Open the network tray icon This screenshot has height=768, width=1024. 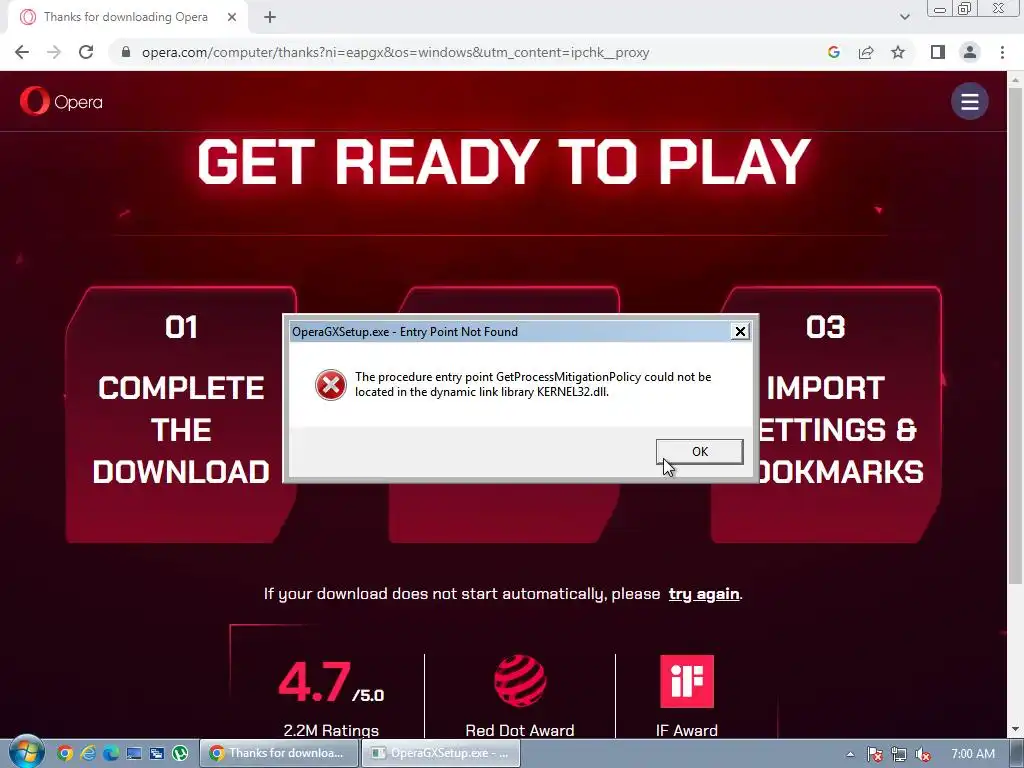[x=899, y=754]
